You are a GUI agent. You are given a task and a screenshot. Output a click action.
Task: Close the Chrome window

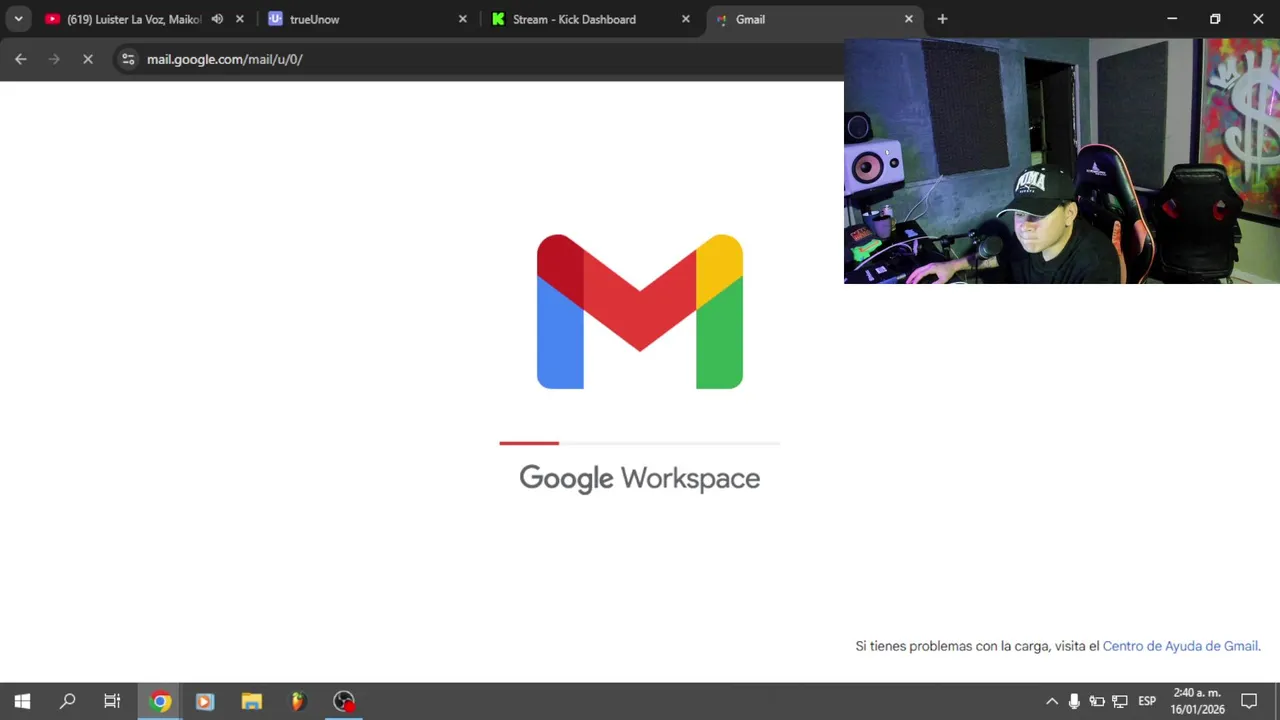pos(1258,19)
